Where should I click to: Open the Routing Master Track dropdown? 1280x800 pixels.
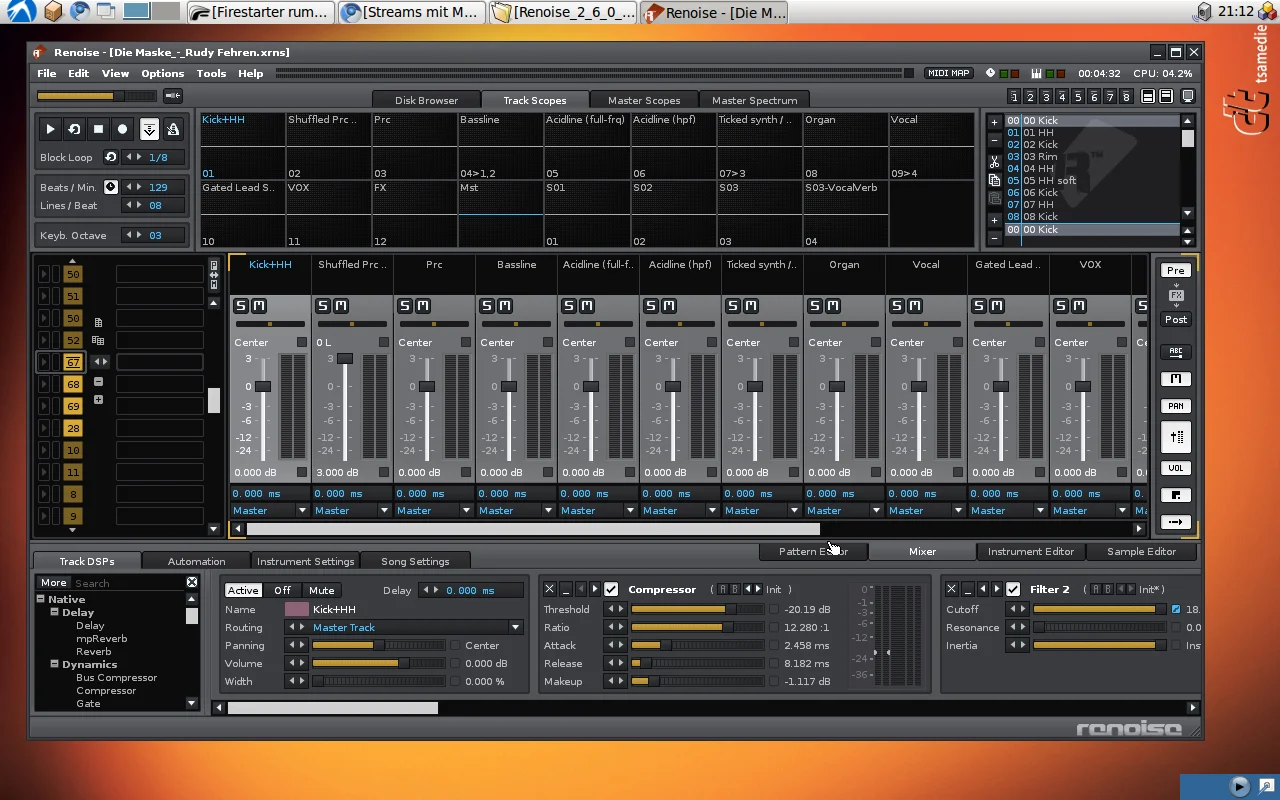pos(515,628)
